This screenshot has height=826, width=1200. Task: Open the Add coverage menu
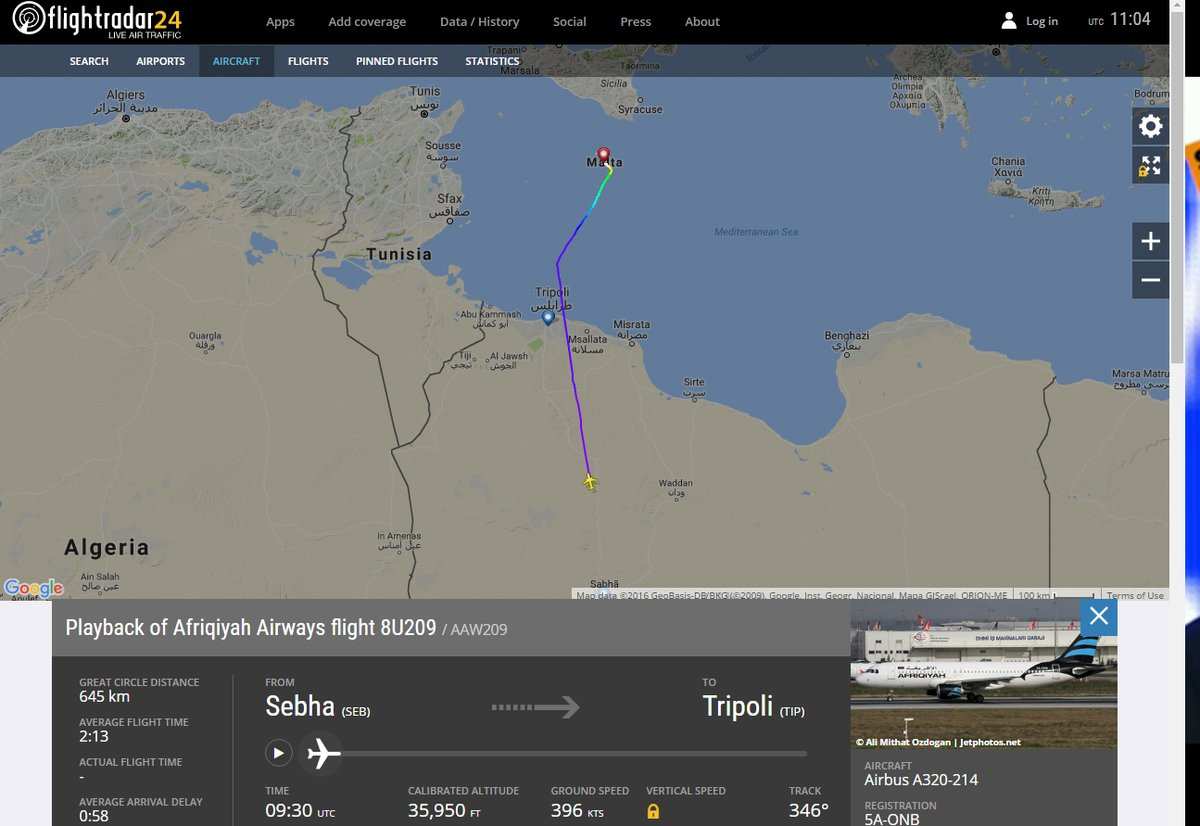367,22
